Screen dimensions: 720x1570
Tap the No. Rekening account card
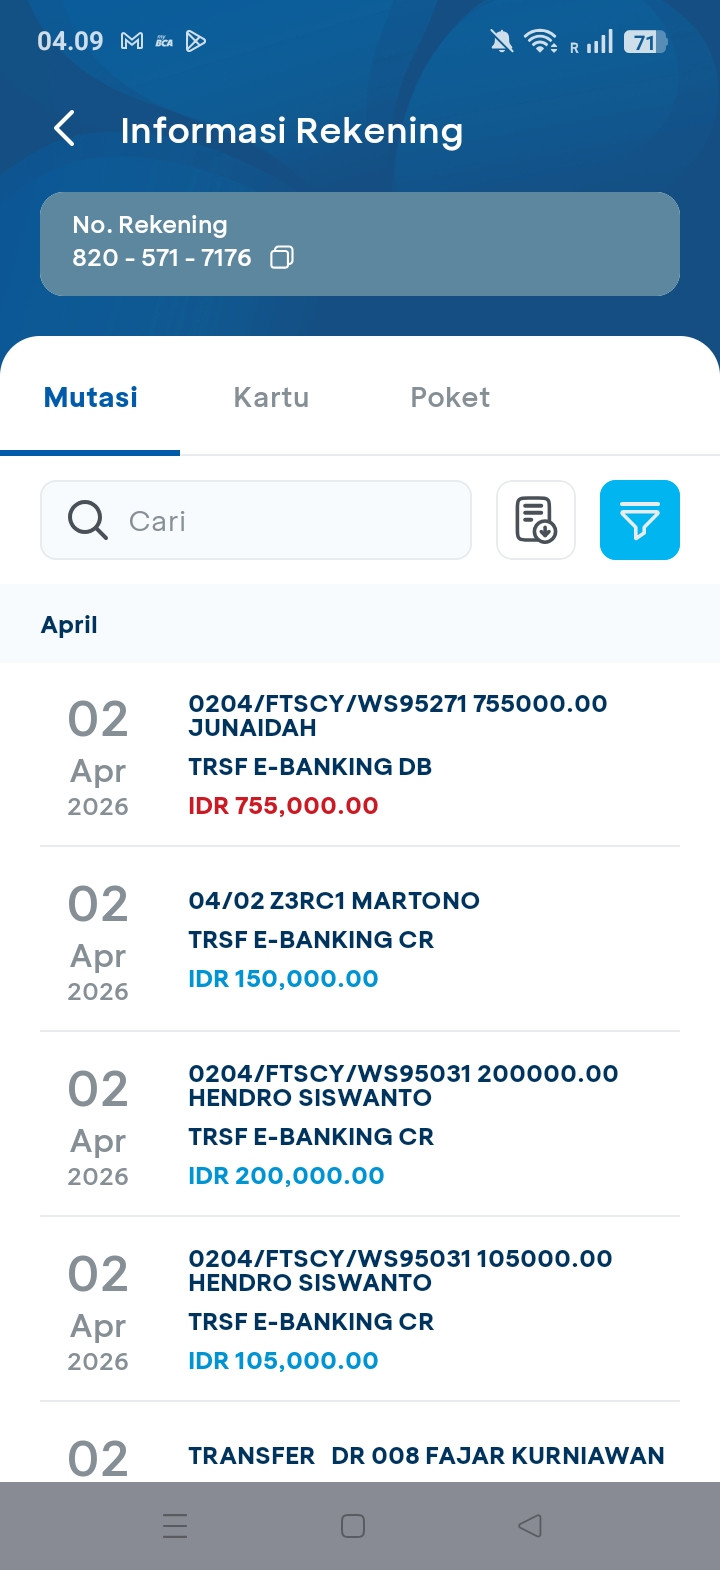click(x=360, y=244)
